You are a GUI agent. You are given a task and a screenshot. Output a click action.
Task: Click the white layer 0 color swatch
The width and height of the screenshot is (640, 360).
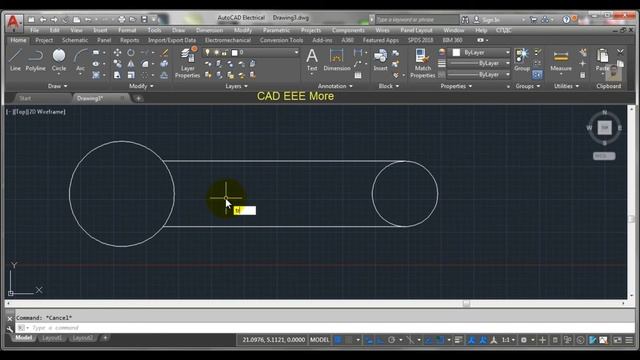coord(234,52)
